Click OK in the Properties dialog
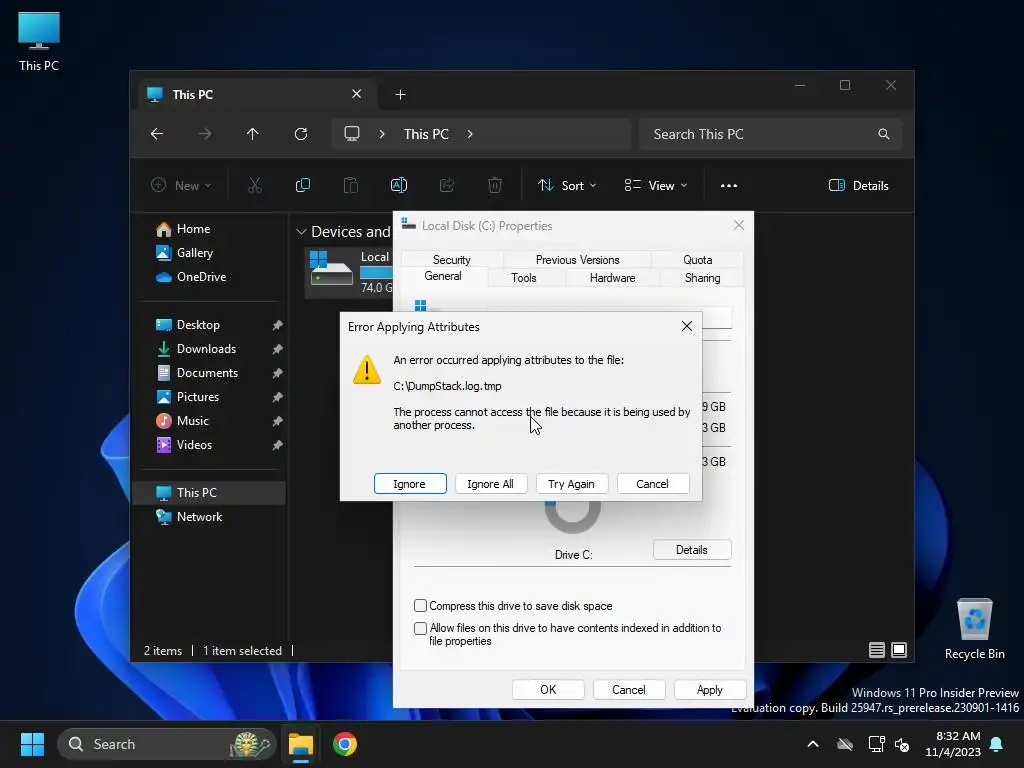The width and height of the screenshot is (1024, 768). pos(548,690)
